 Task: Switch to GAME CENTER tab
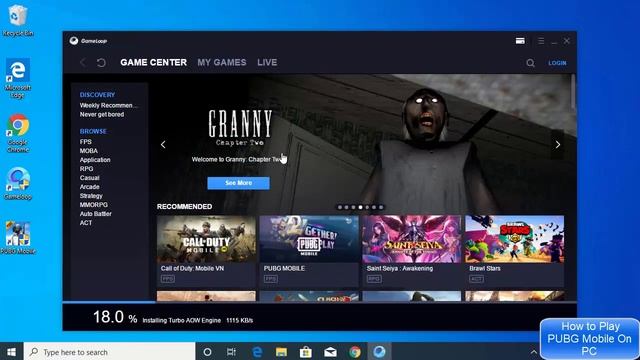[x=153, y=62]
